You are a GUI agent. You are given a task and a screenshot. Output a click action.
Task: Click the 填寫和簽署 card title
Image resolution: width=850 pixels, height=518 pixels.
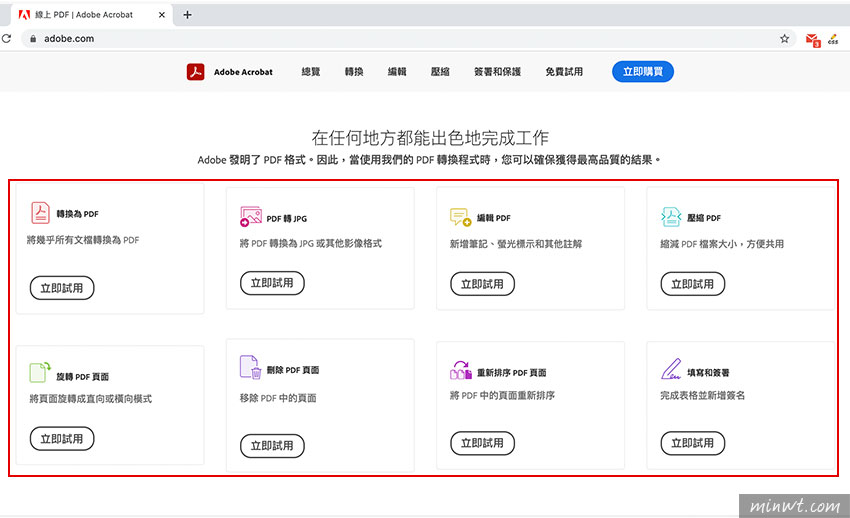click(x=708, y=373)
